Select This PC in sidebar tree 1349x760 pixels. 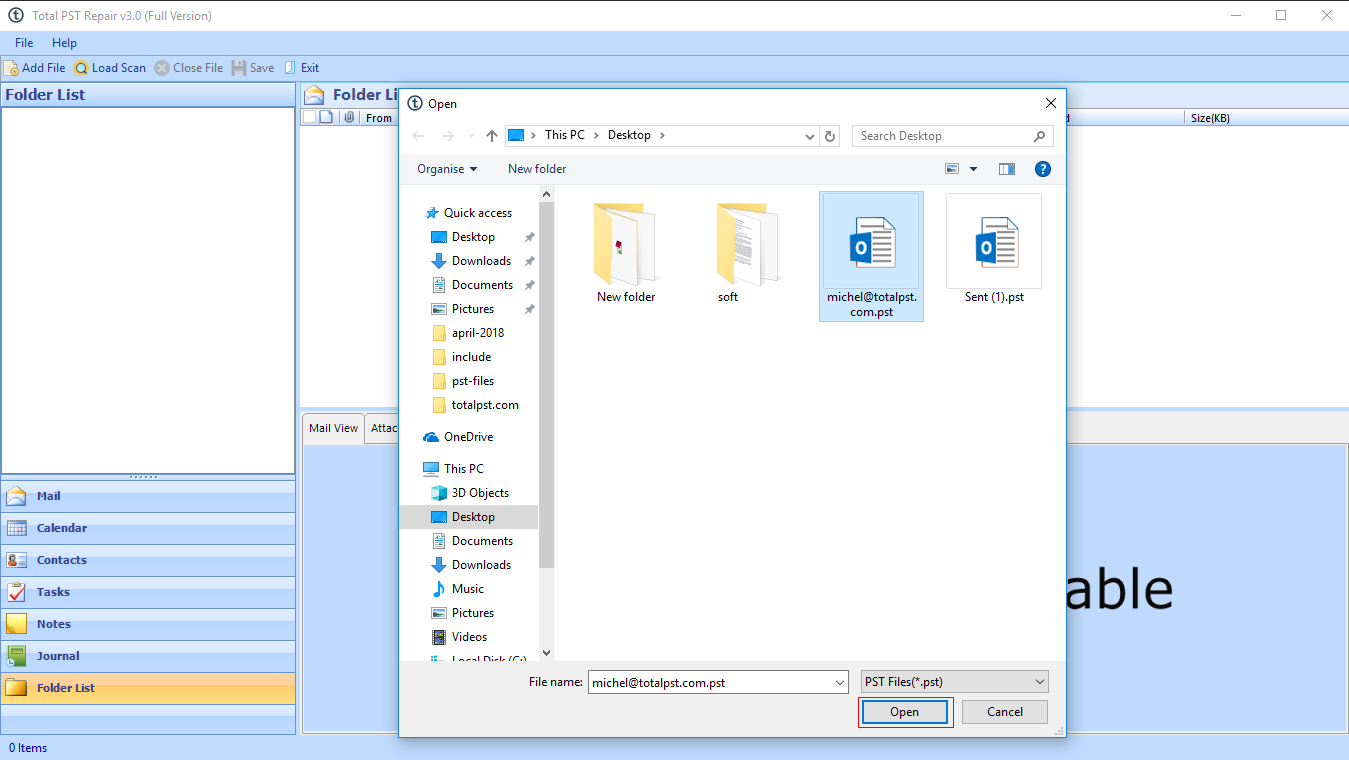pyautogui.click(x=454, y=469)
